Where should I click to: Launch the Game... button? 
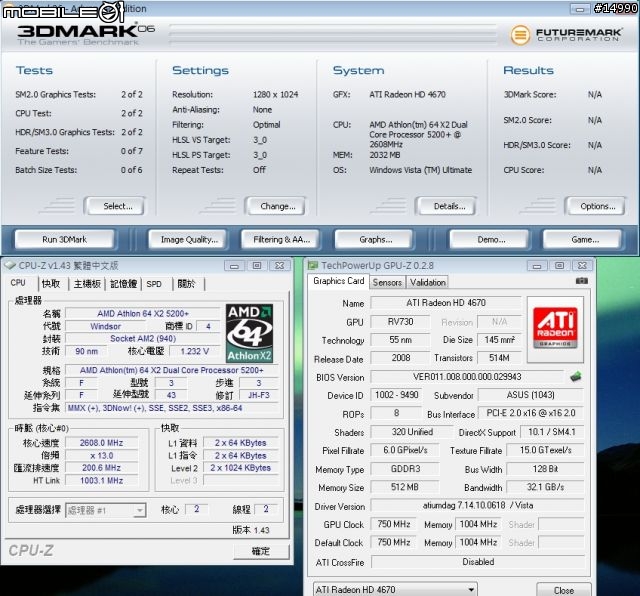point(582,239)
